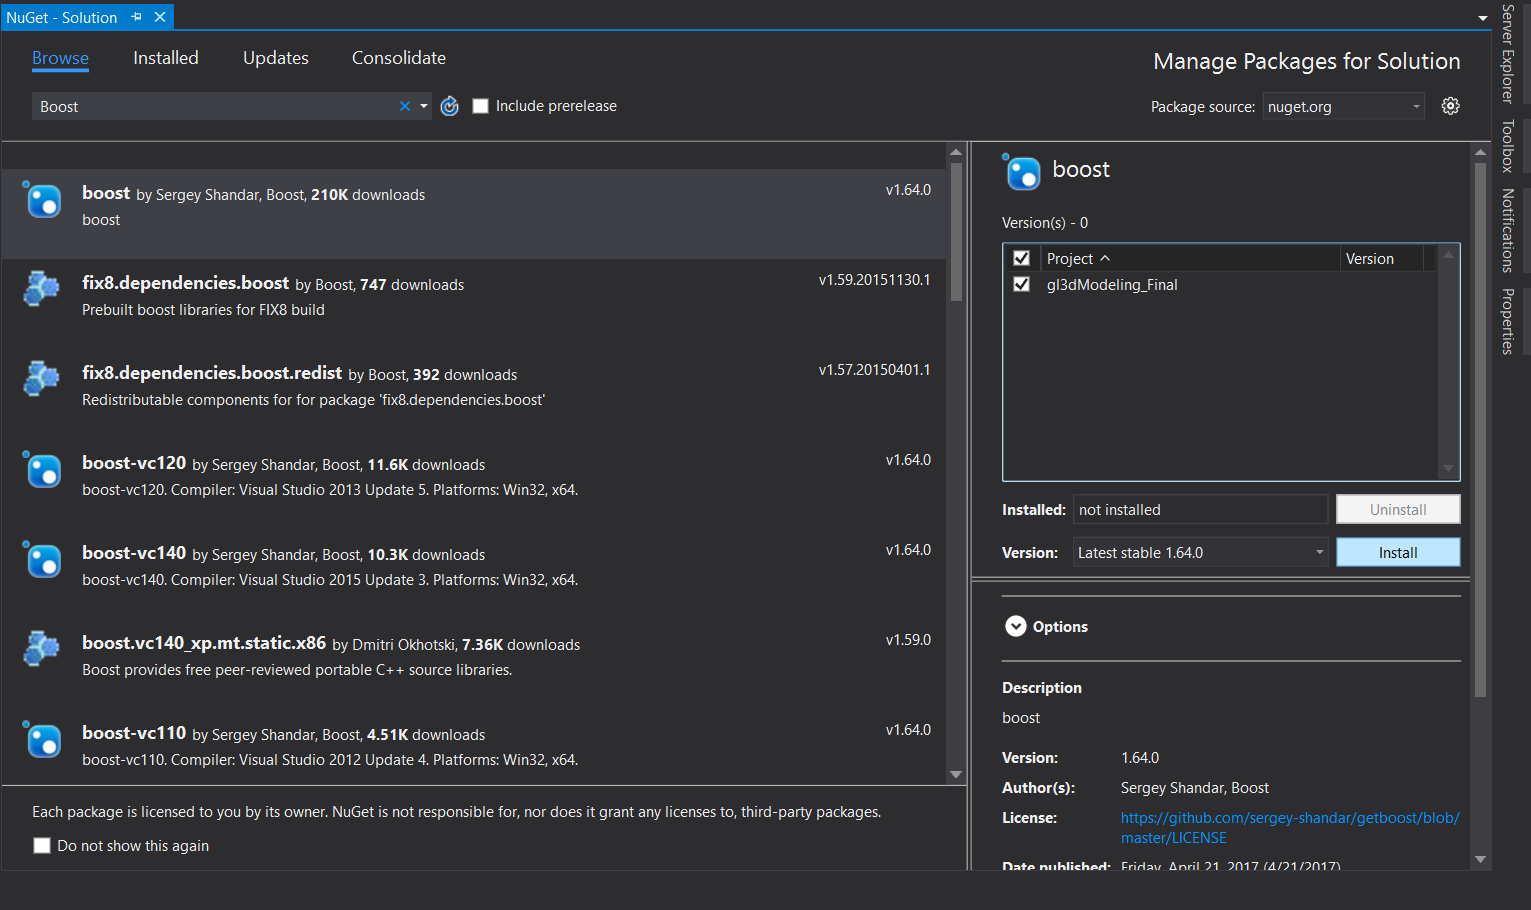Click the package list scroll down arrow
Image resolution: width=1531 pixels, height=910 pixels.
point(956,774)
